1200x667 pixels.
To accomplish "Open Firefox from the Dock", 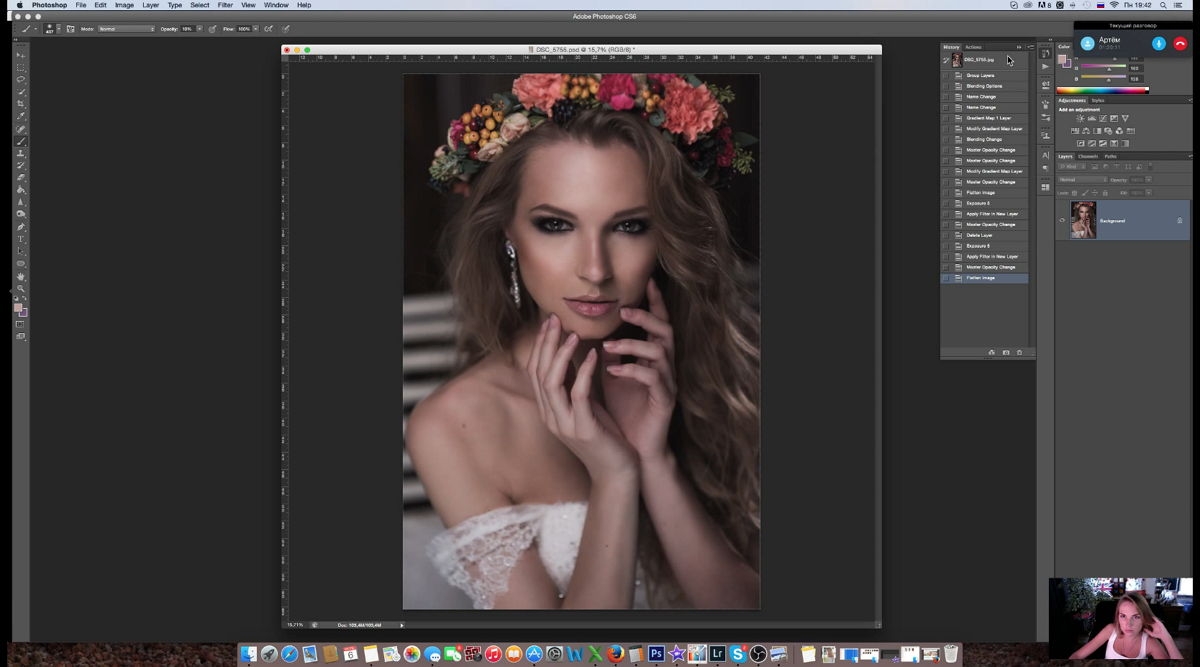I will click(615, 654).
